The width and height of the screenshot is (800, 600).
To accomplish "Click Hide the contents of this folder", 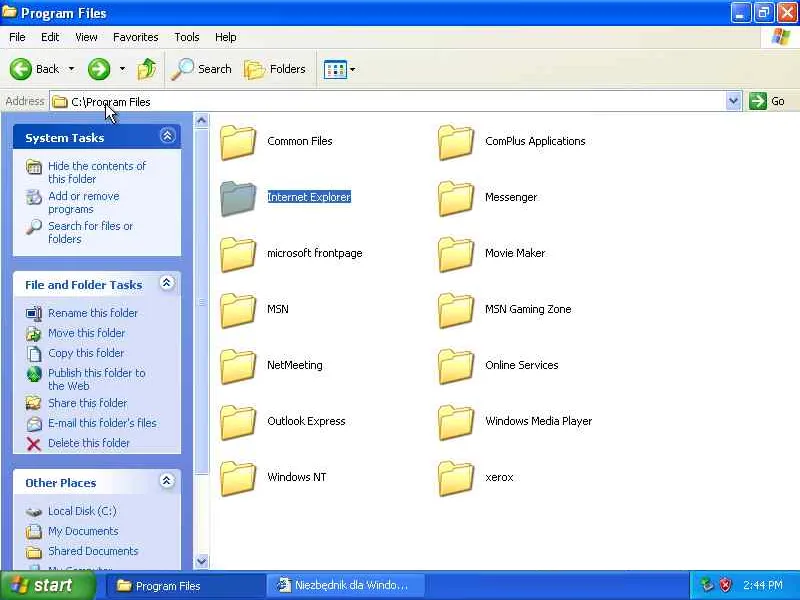I will coord(97,172).
